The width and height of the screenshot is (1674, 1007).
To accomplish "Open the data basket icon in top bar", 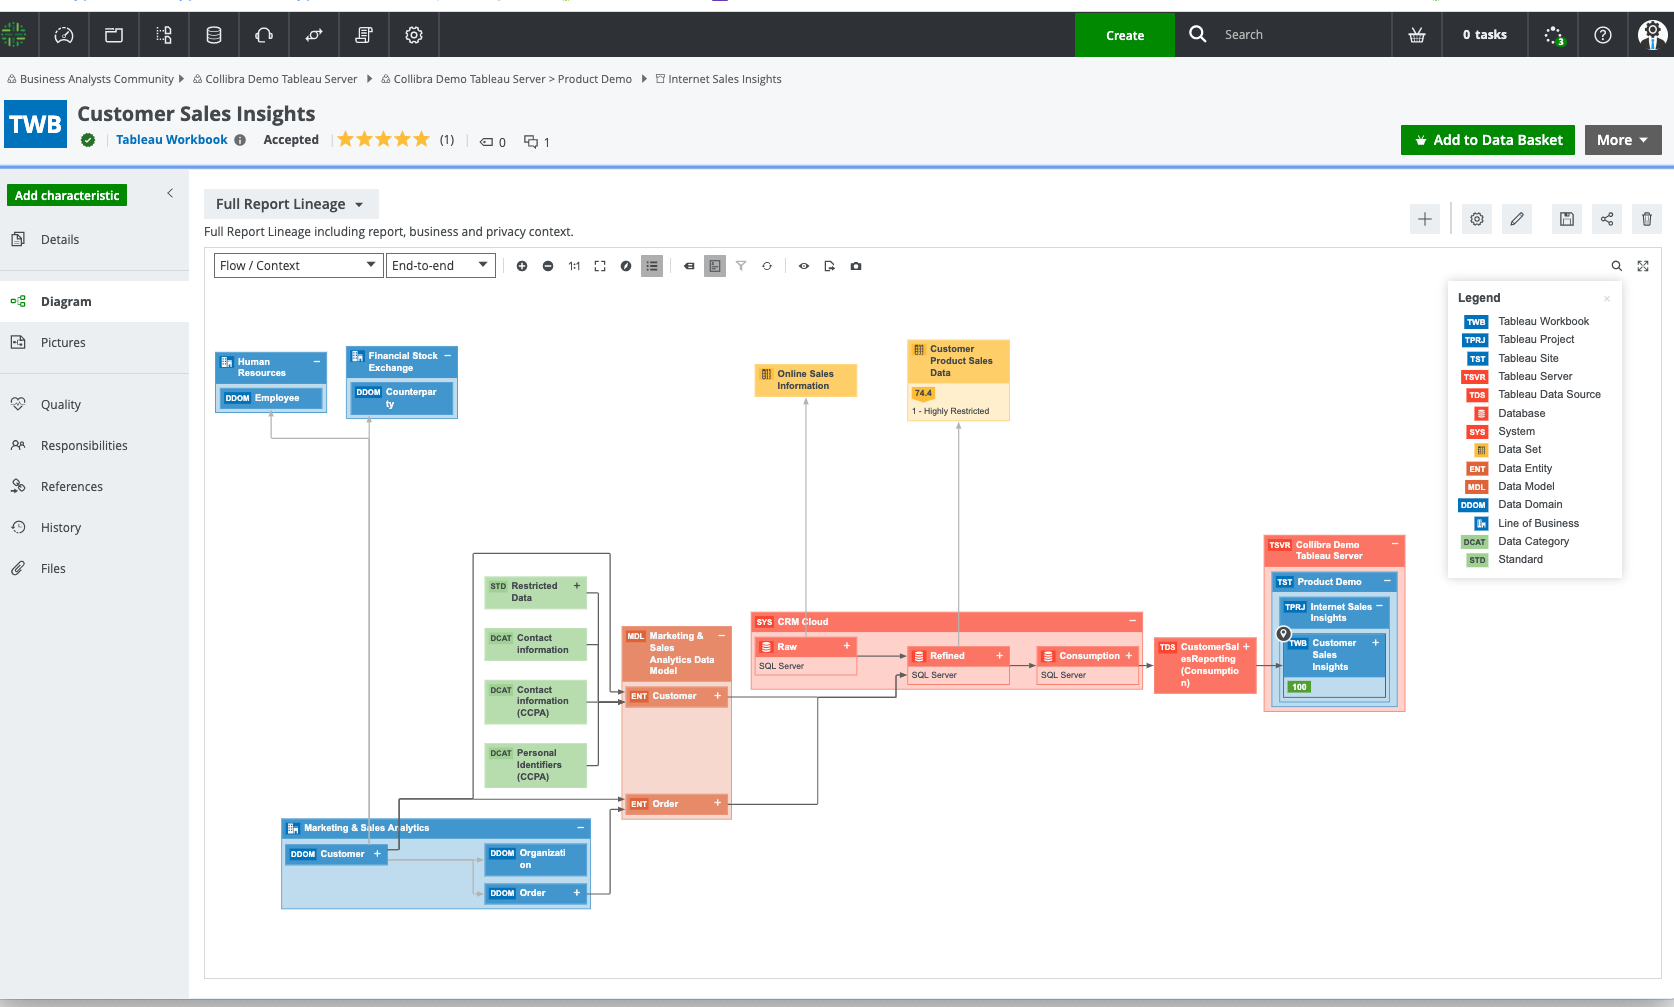I will [x=1417, y=35].
